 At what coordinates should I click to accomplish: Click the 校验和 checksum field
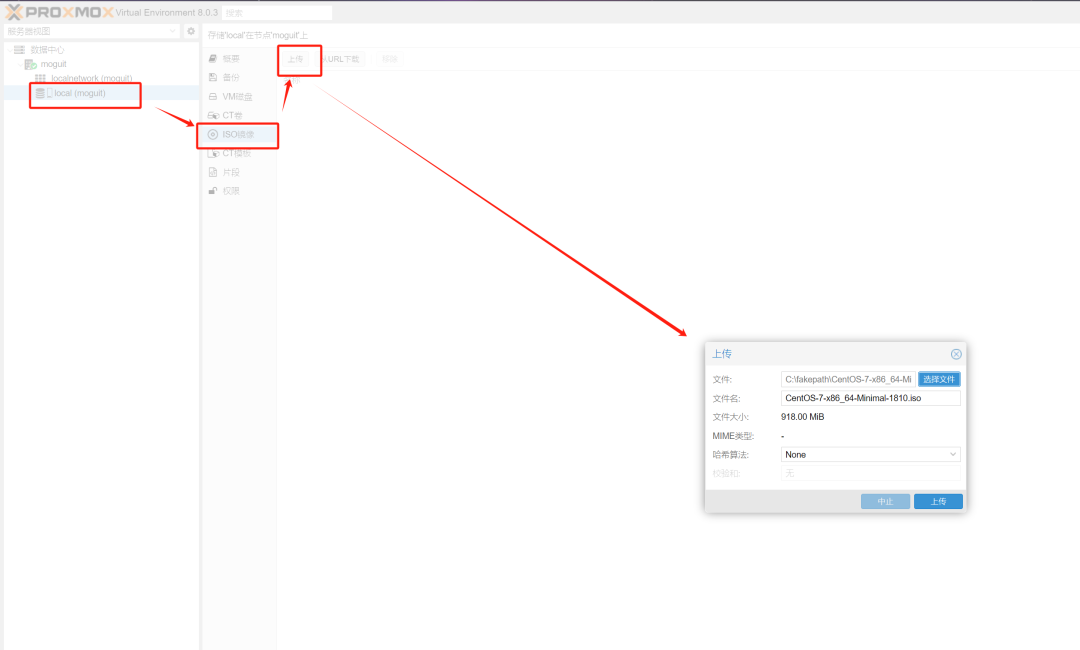click(x=871, y=473)
